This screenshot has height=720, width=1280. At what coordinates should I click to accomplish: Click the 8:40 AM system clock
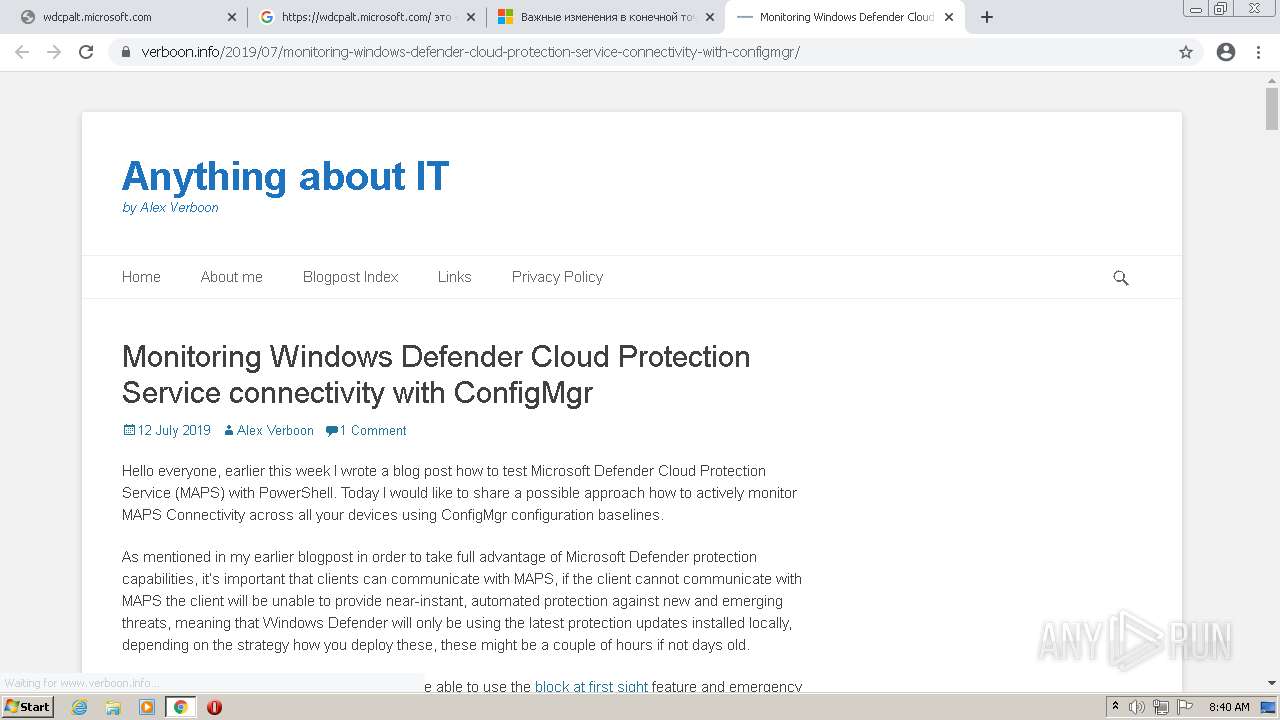coord(1229,707)
